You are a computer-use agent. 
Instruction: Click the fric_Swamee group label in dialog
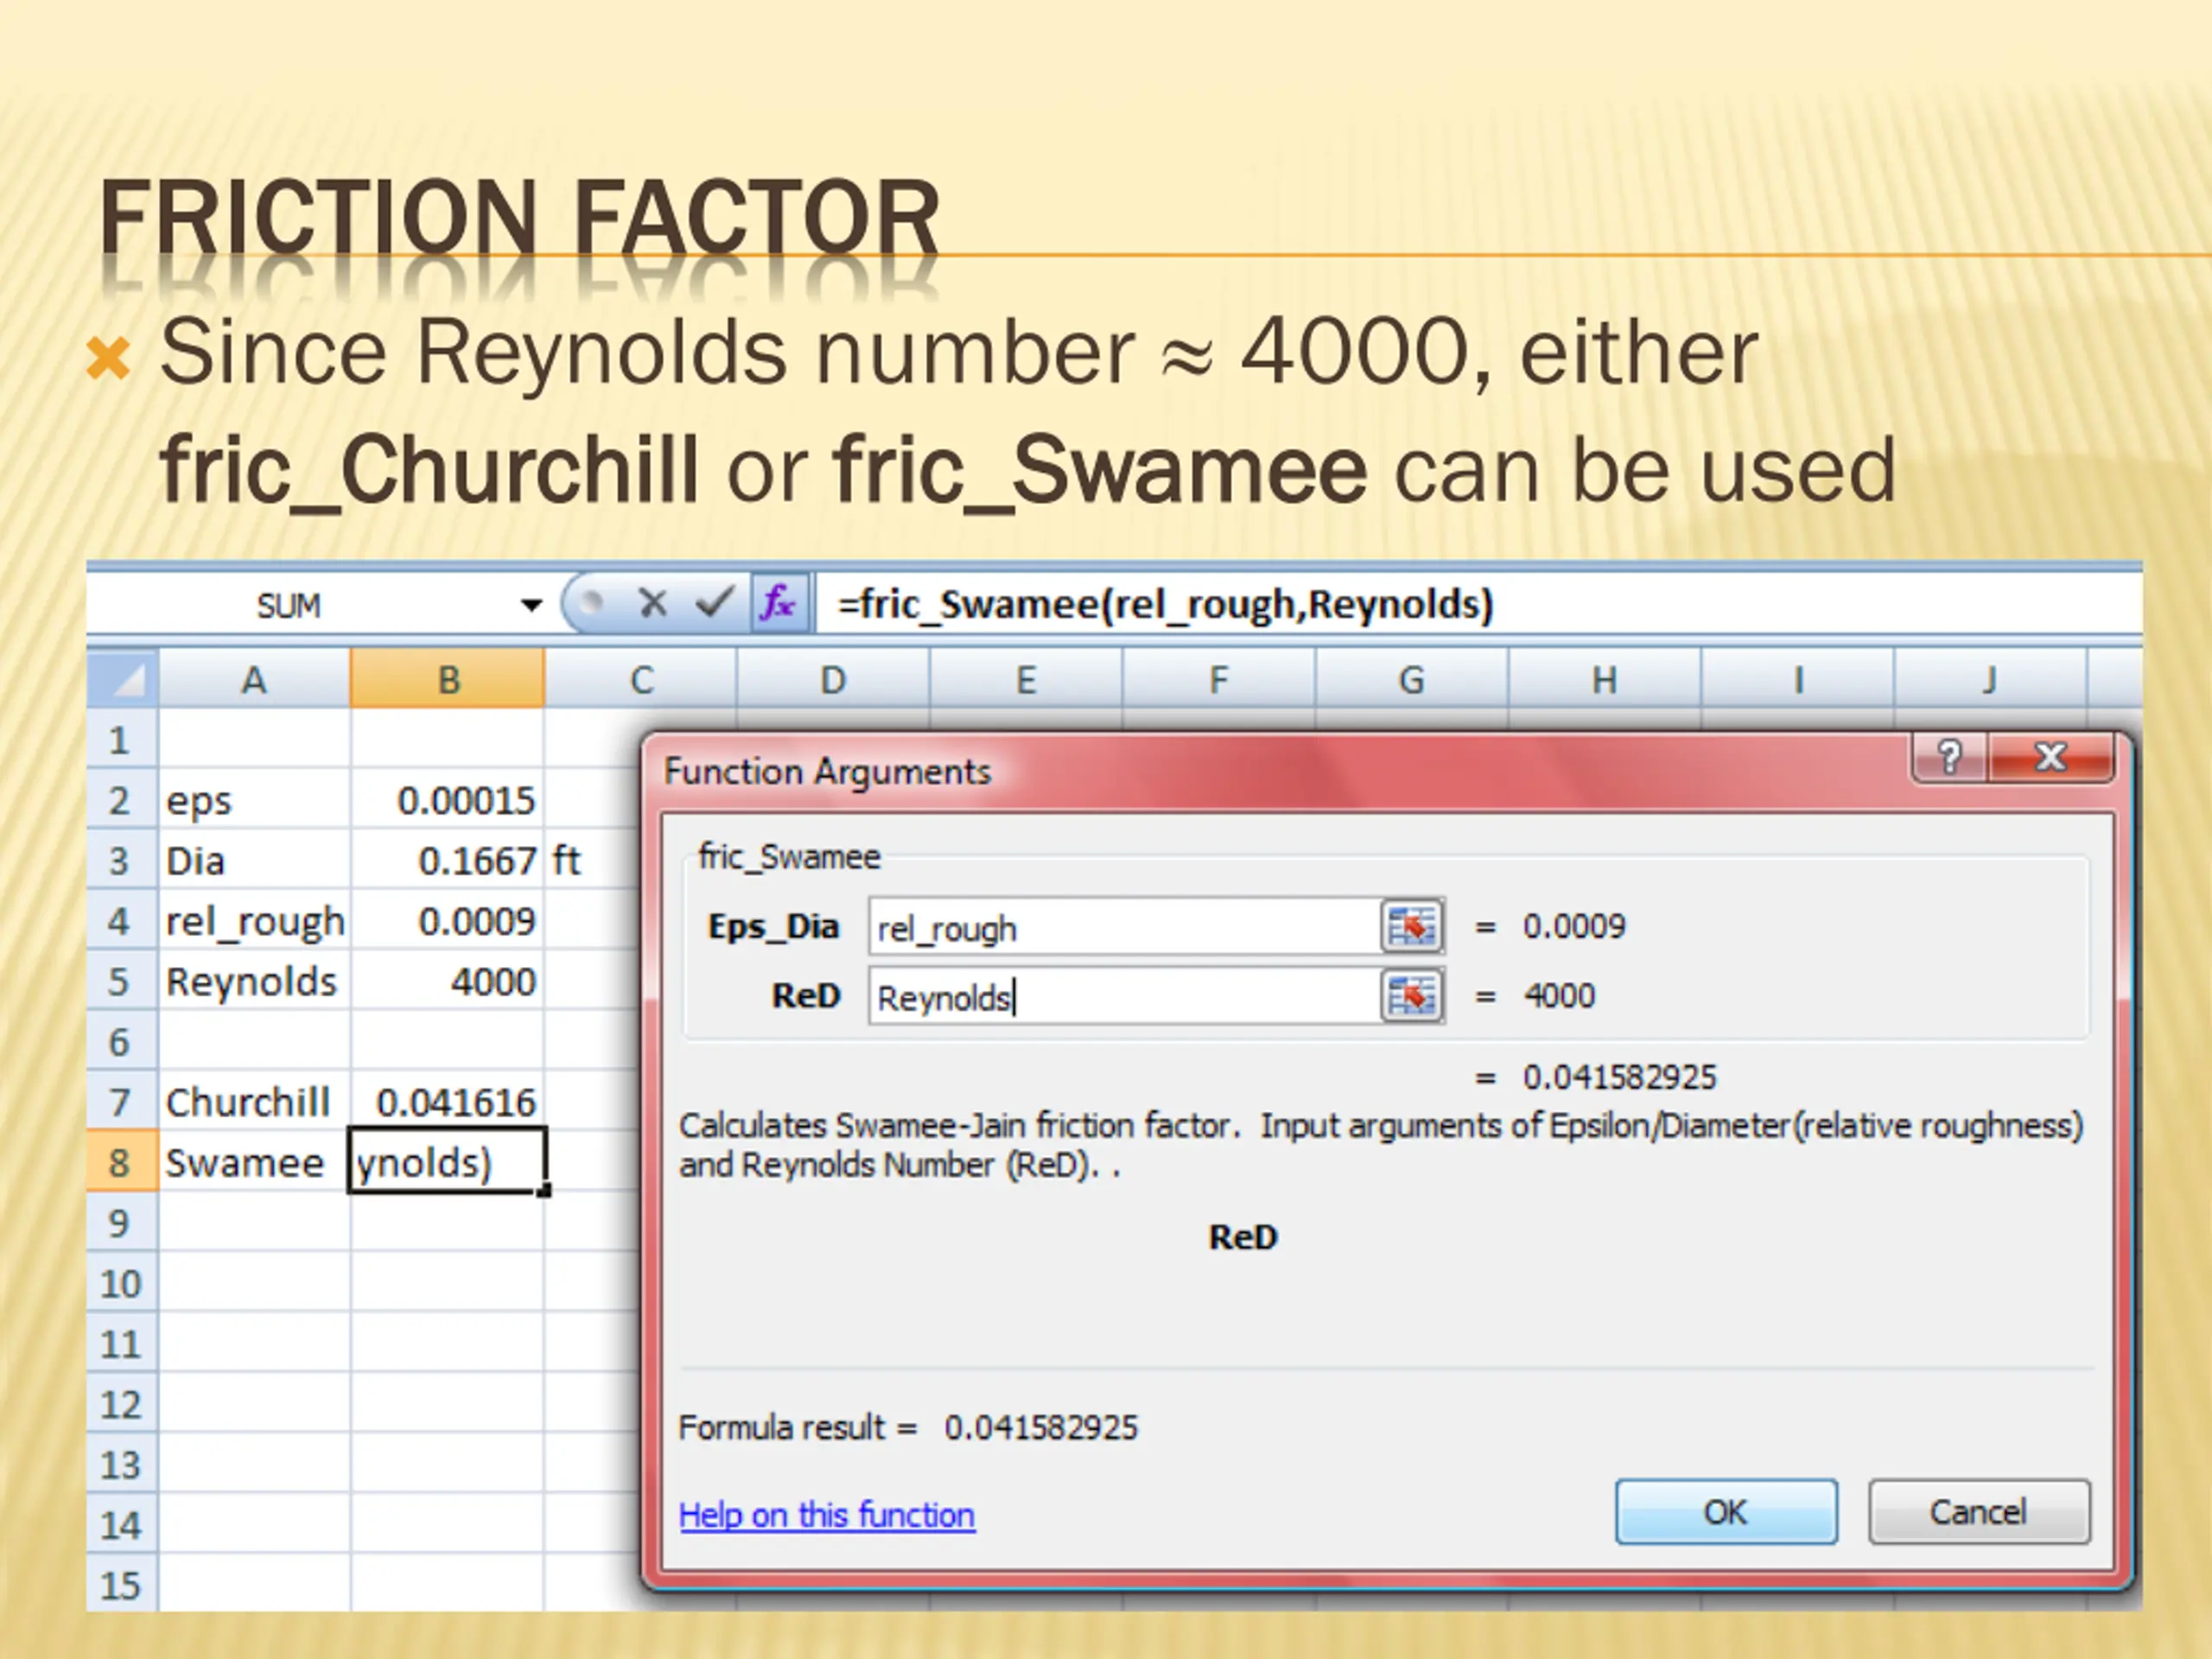(789, 856)
